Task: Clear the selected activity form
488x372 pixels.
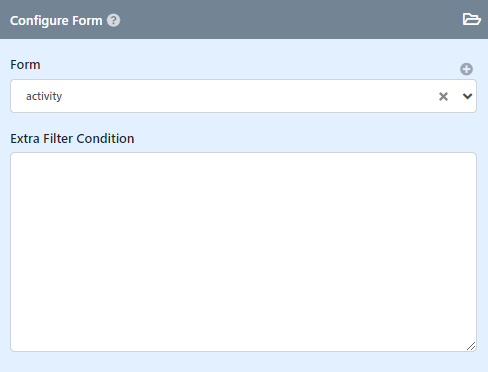Action: click(x=443, y=96)
